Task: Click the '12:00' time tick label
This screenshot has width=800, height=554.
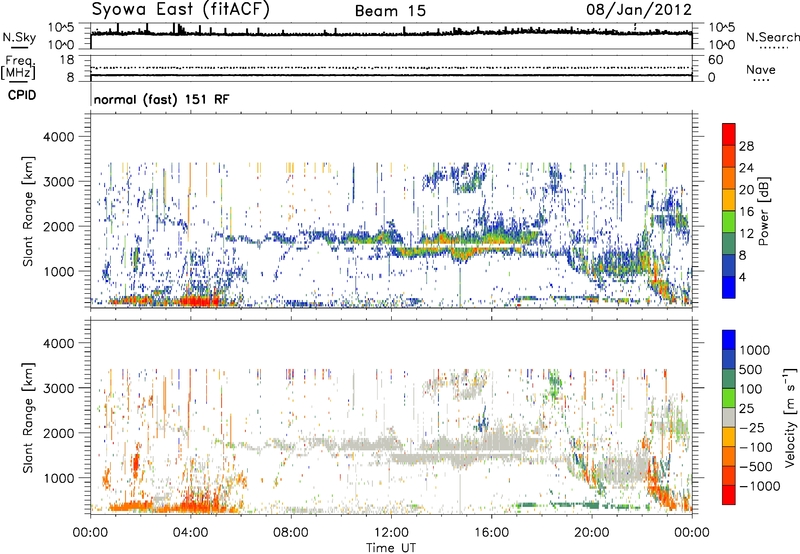Action: [x=391, y=533]
